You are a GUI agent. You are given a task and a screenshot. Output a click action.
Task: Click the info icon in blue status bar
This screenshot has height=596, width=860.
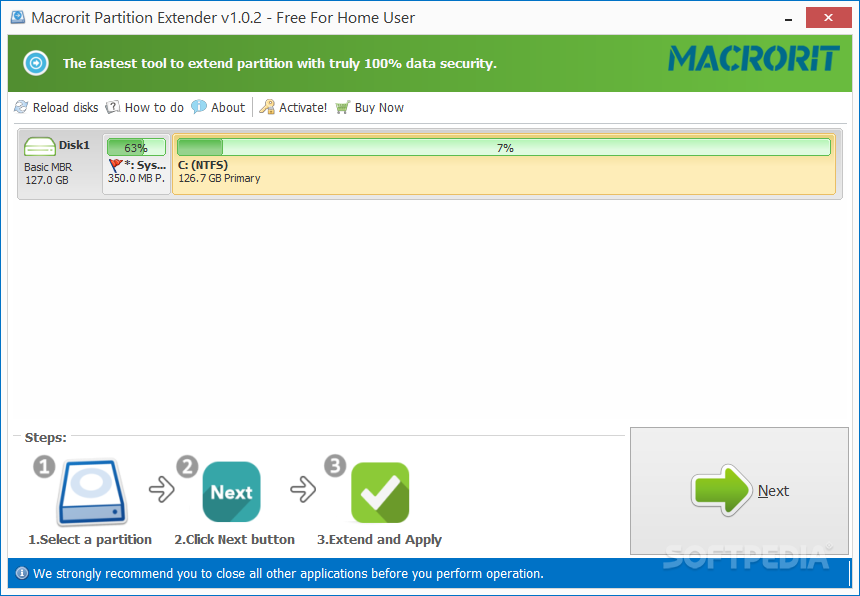click(22, 574)
